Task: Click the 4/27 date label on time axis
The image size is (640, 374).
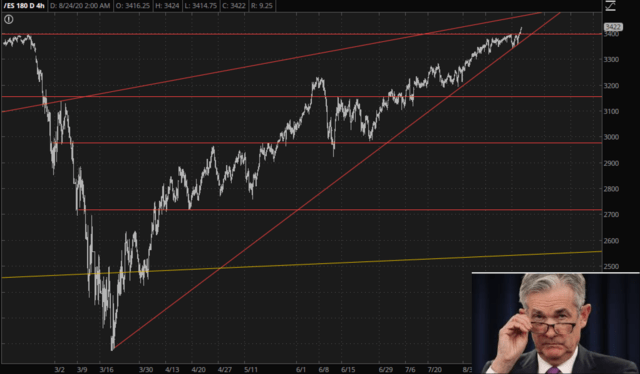Action: coord(224,370)
